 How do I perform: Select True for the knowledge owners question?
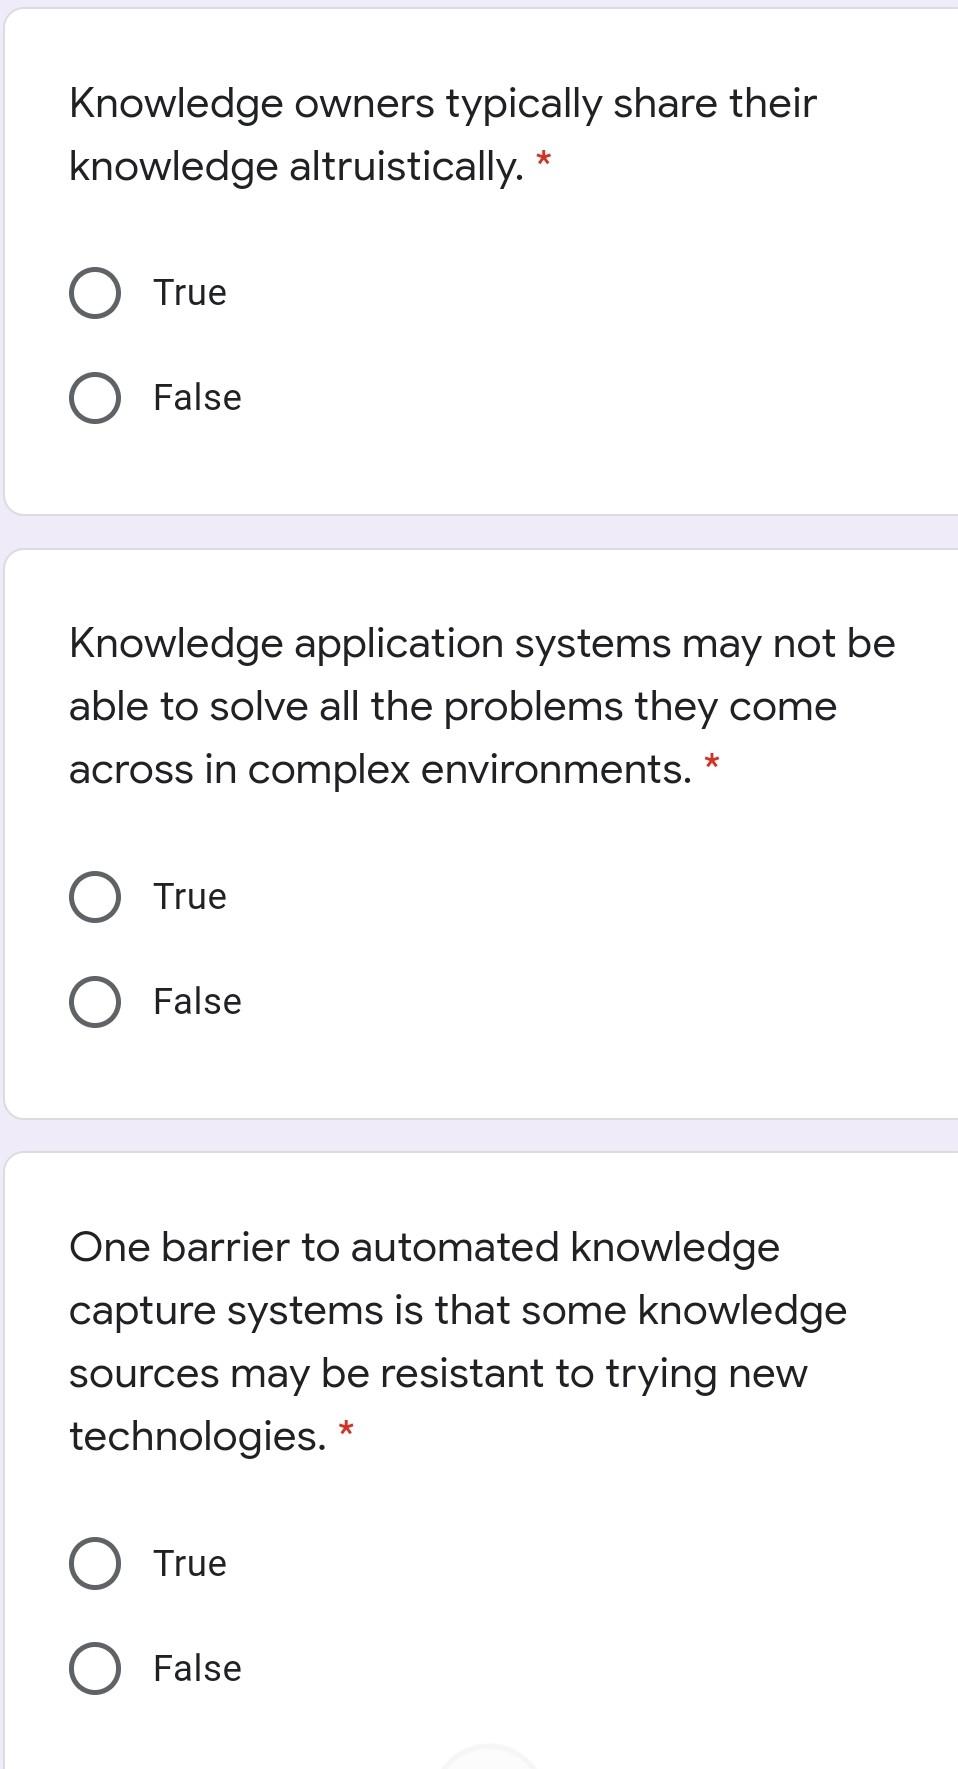pos(95,293)
